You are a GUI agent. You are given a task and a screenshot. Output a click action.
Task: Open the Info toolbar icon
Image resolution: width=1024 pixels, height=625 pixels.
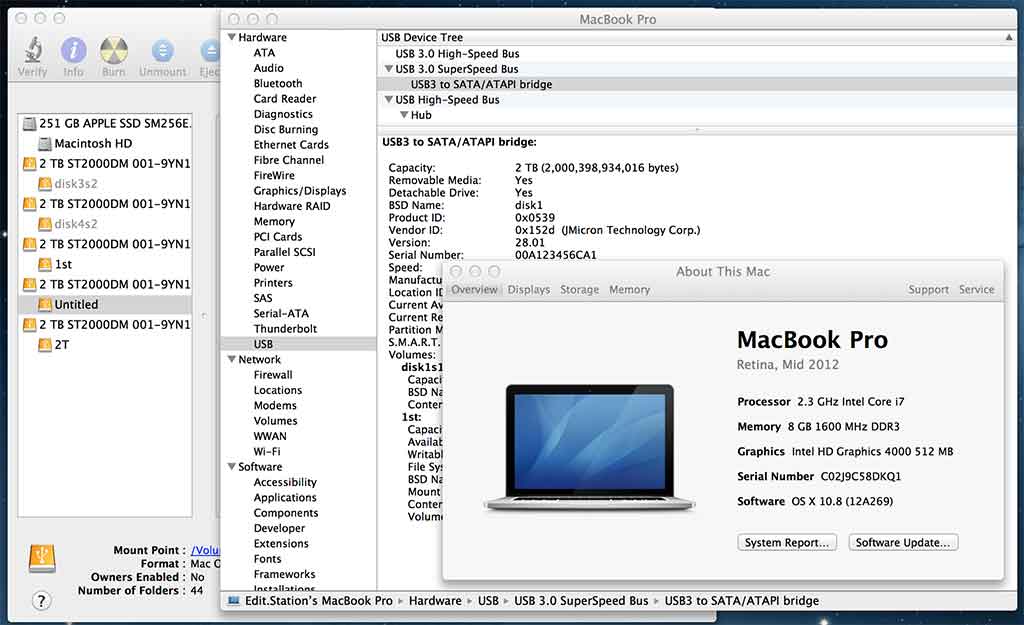(x=73, y=50)
